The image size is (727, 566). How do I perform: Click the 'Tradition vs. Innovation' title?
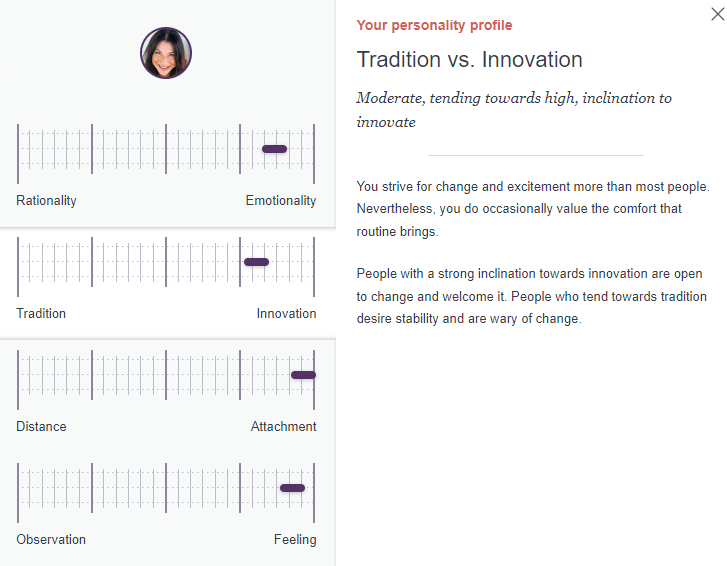point(470,59)
